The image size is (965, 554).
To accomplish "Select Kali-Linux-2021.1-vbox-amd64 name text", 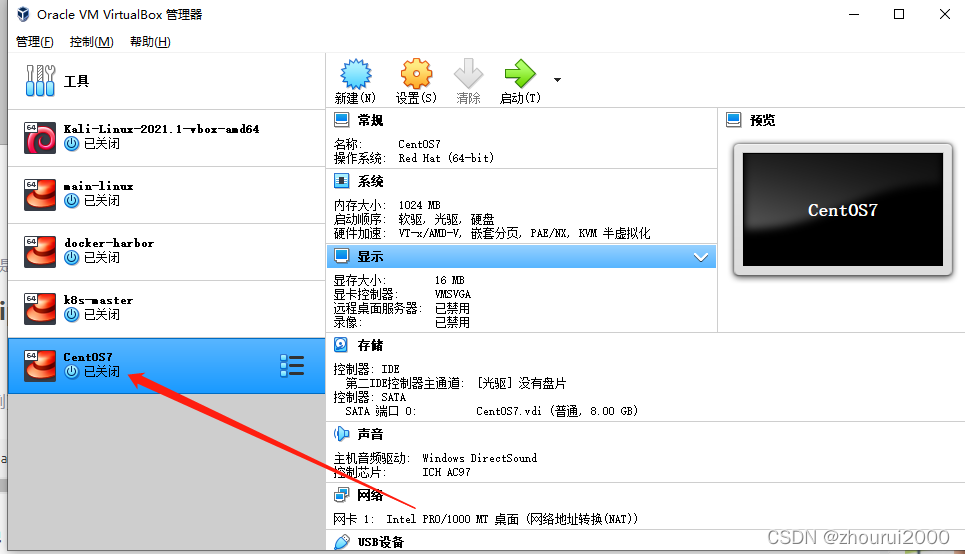I will [x=161, y=129].
